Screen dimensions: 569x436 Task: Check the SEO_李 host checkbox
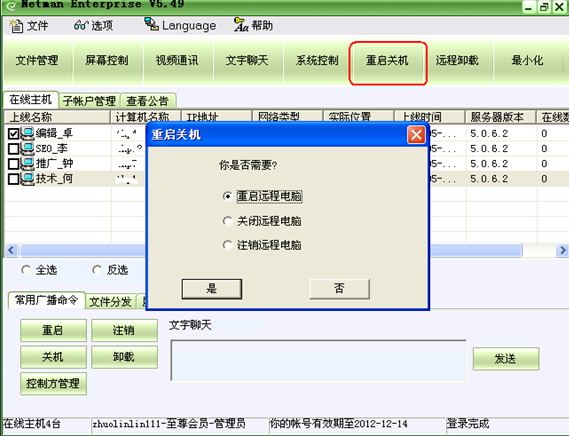pos(13,149)
